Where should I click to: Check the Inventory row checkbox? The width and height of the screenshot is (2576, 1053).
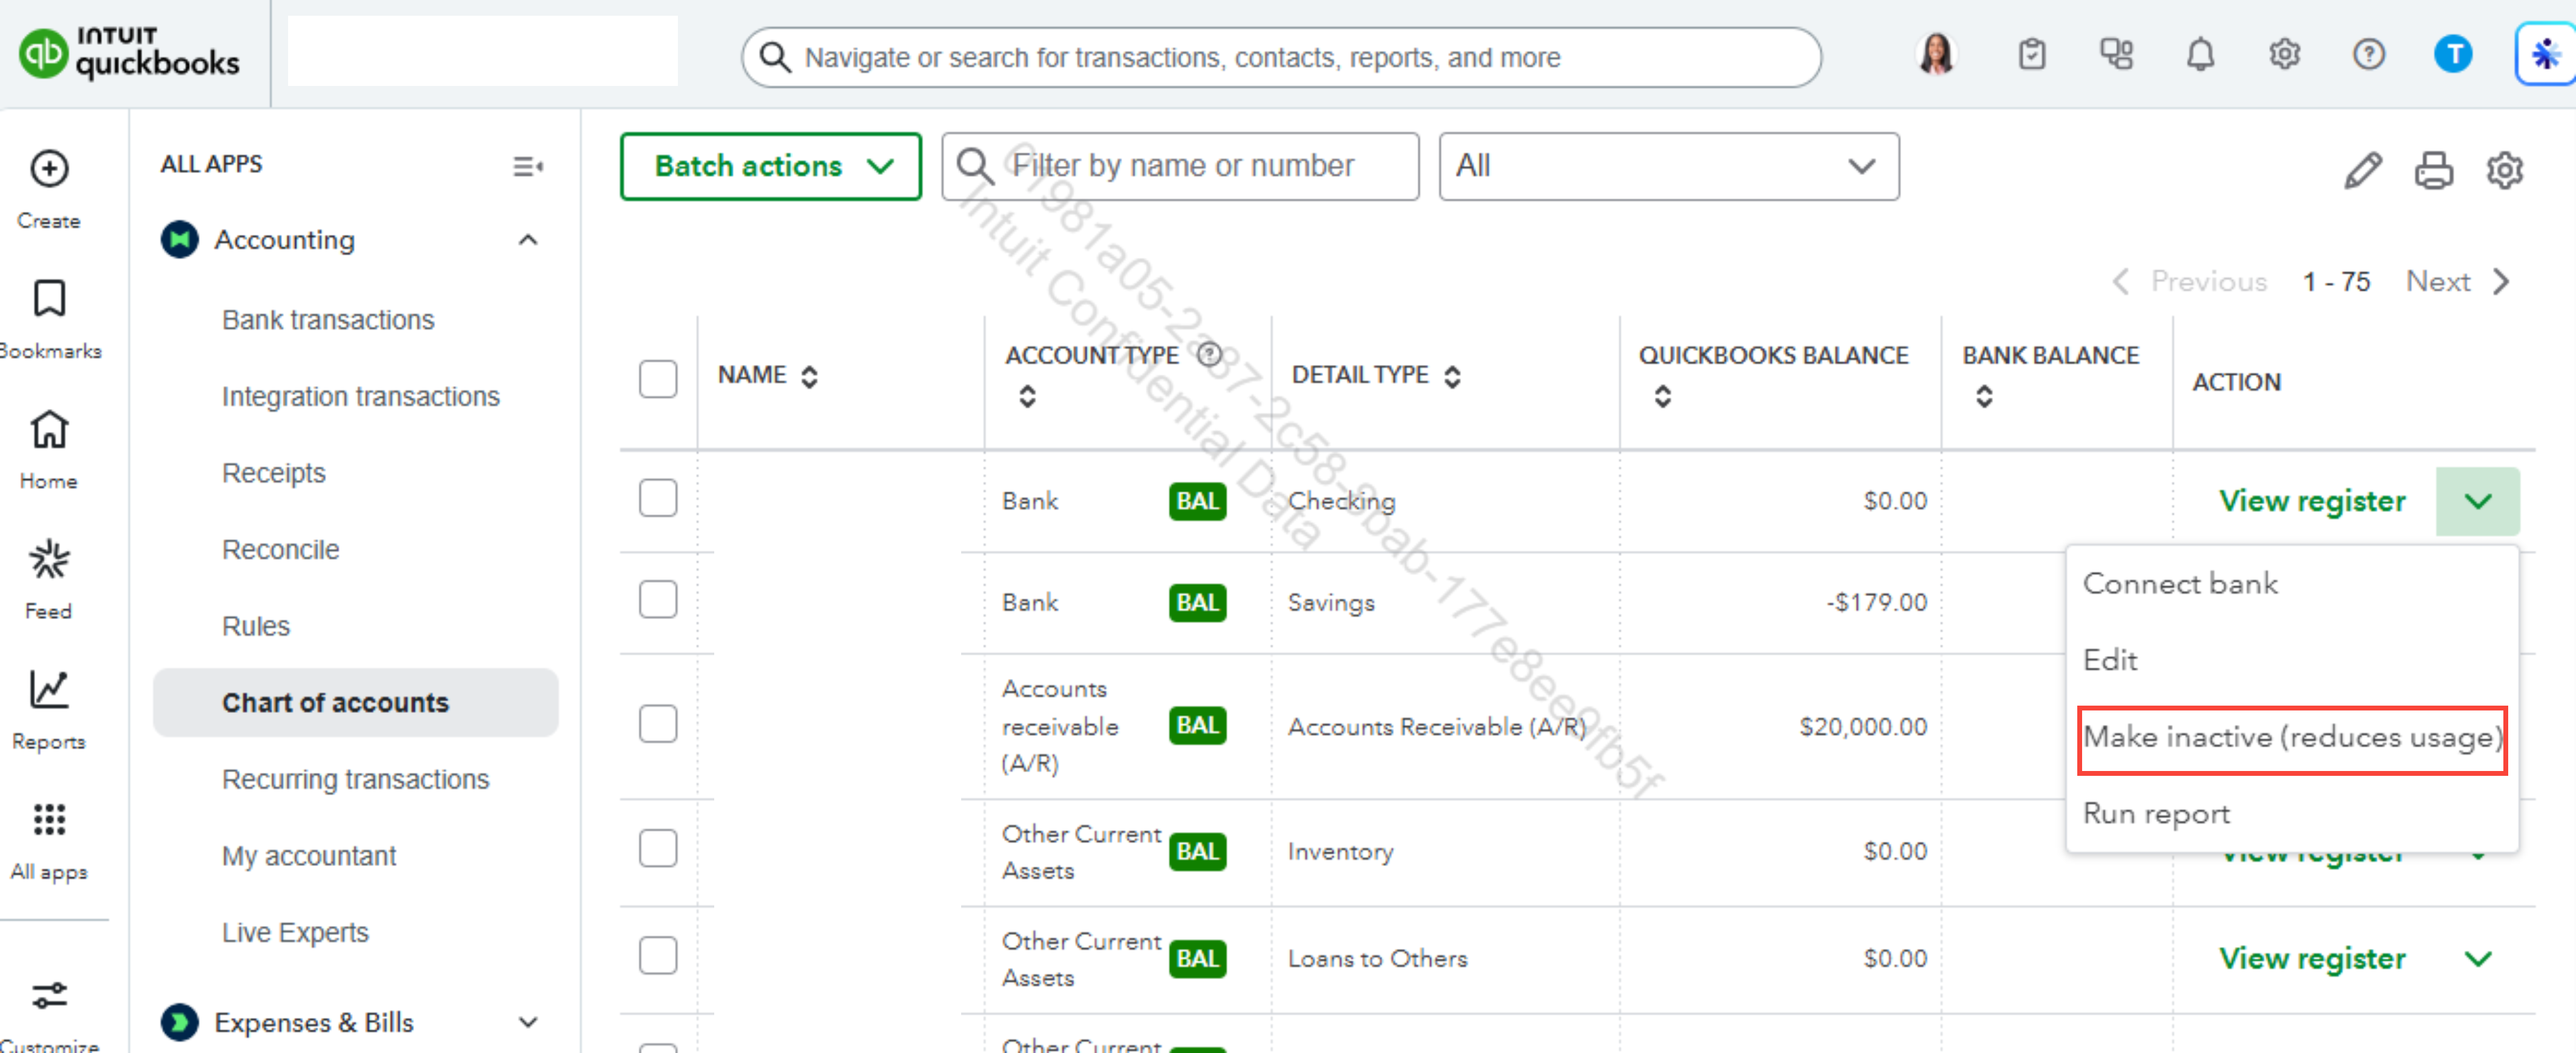click(x=658, y=849)
